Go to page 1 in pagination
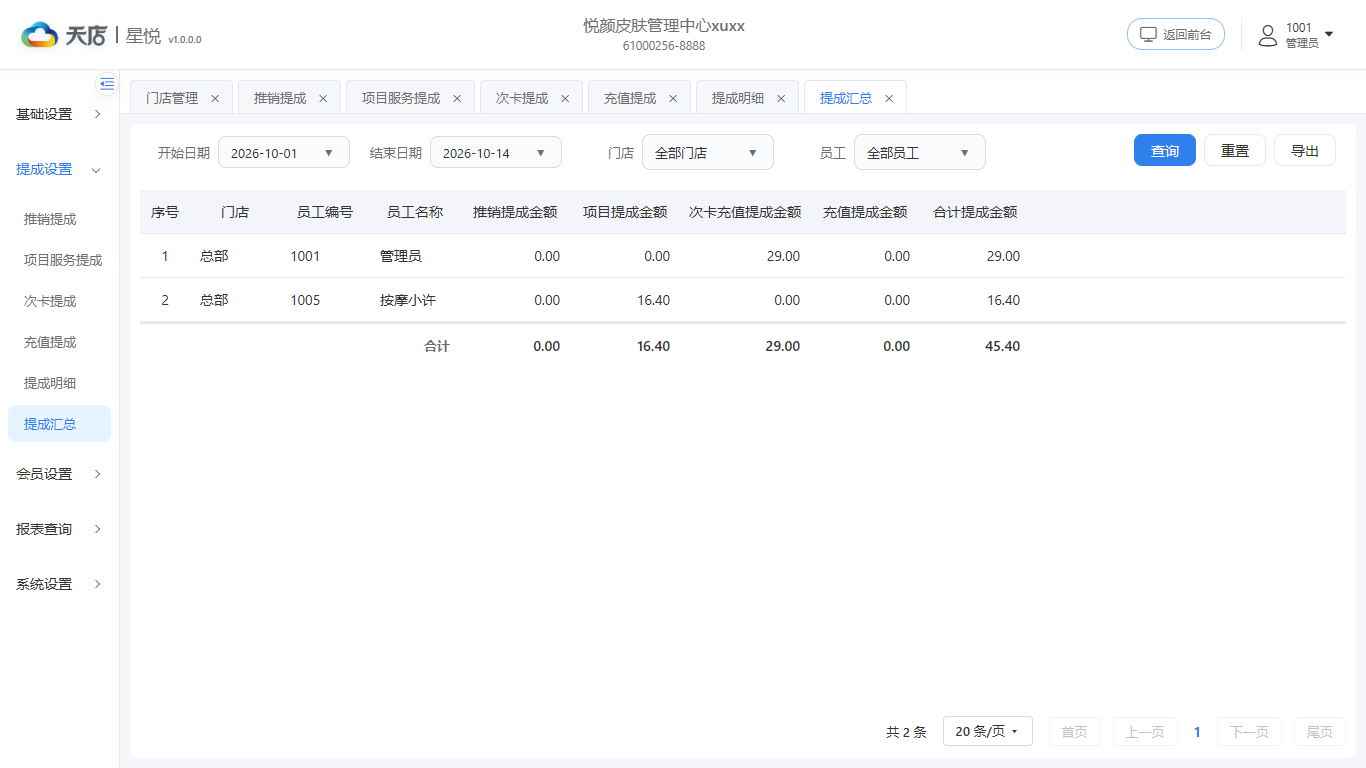Image resolution: width=1366 pixels, height=768 pixels. (1197, 732)
